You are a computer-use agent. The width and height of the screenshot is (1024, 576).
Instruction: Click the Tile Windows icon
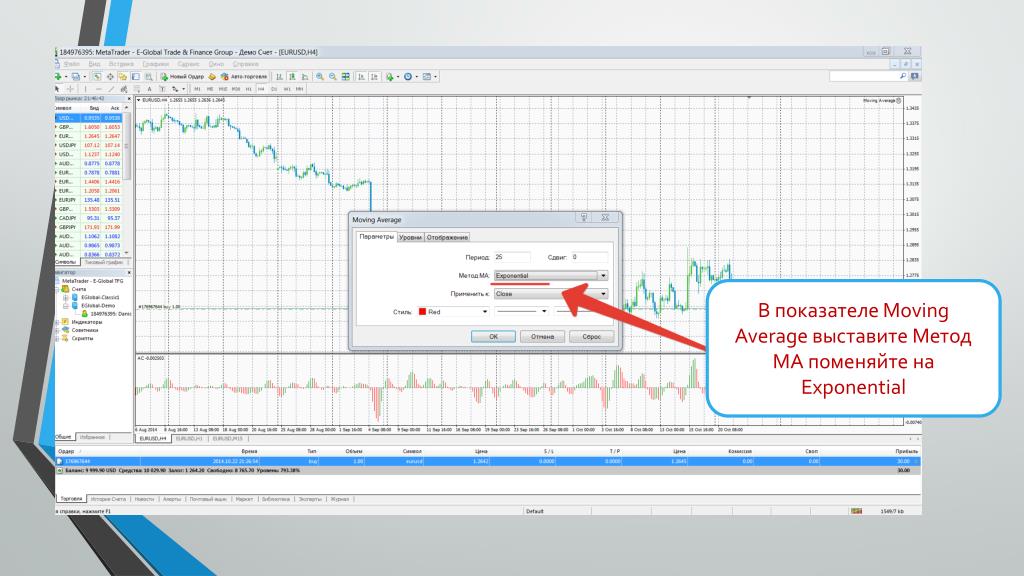[345, 76]
